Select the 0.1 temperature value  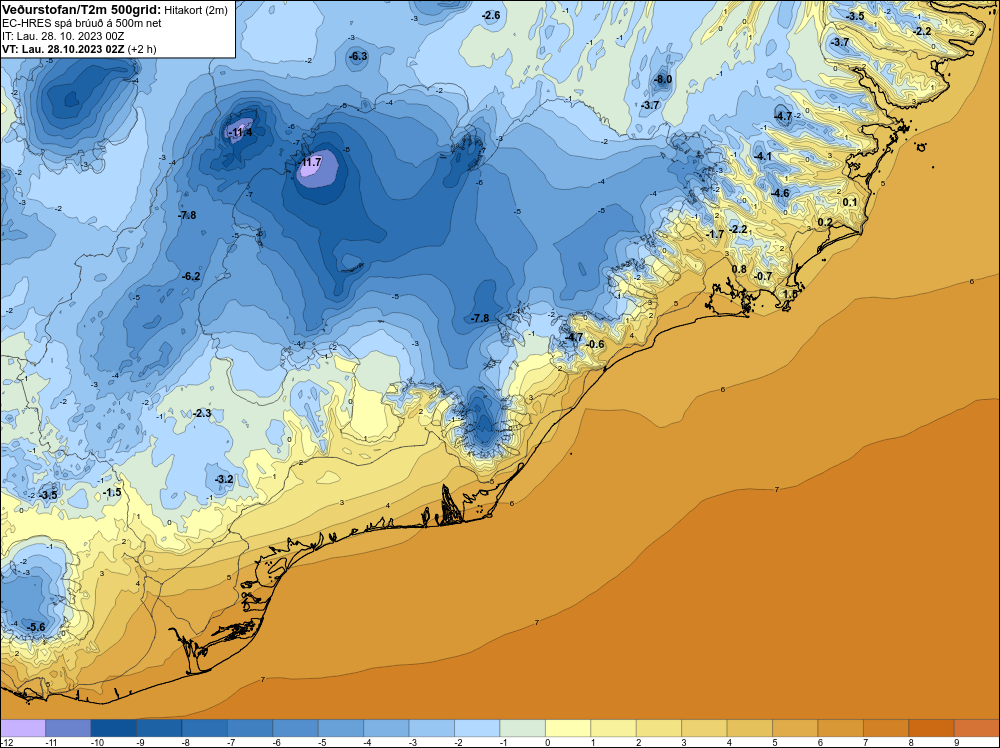[x=849, y=202]
